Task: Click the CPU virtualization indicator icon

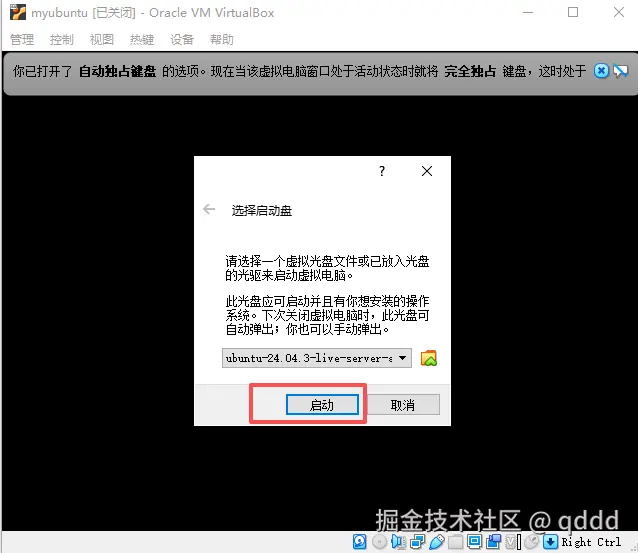Action: pos(510,542)
